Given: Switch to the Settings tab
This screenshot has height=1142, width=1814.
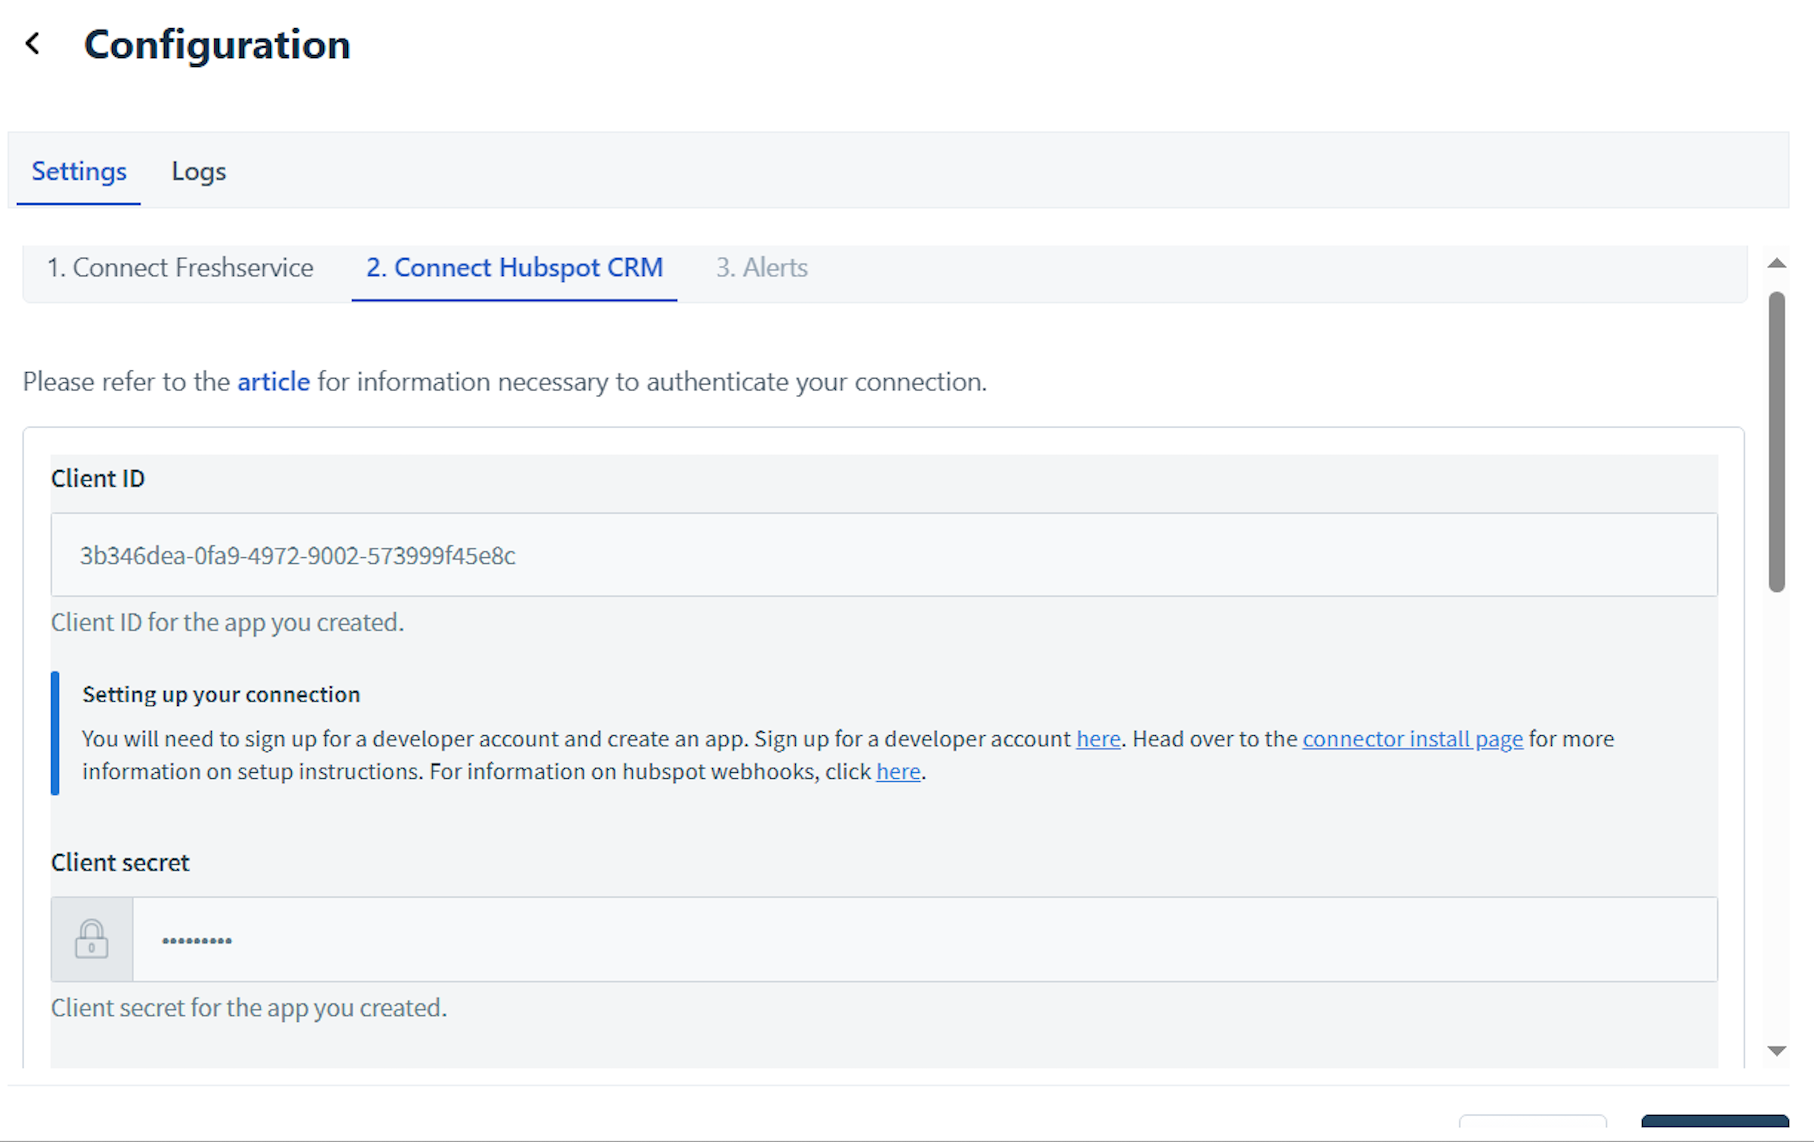Looking at the screenshot, I should tap(79, 171).
